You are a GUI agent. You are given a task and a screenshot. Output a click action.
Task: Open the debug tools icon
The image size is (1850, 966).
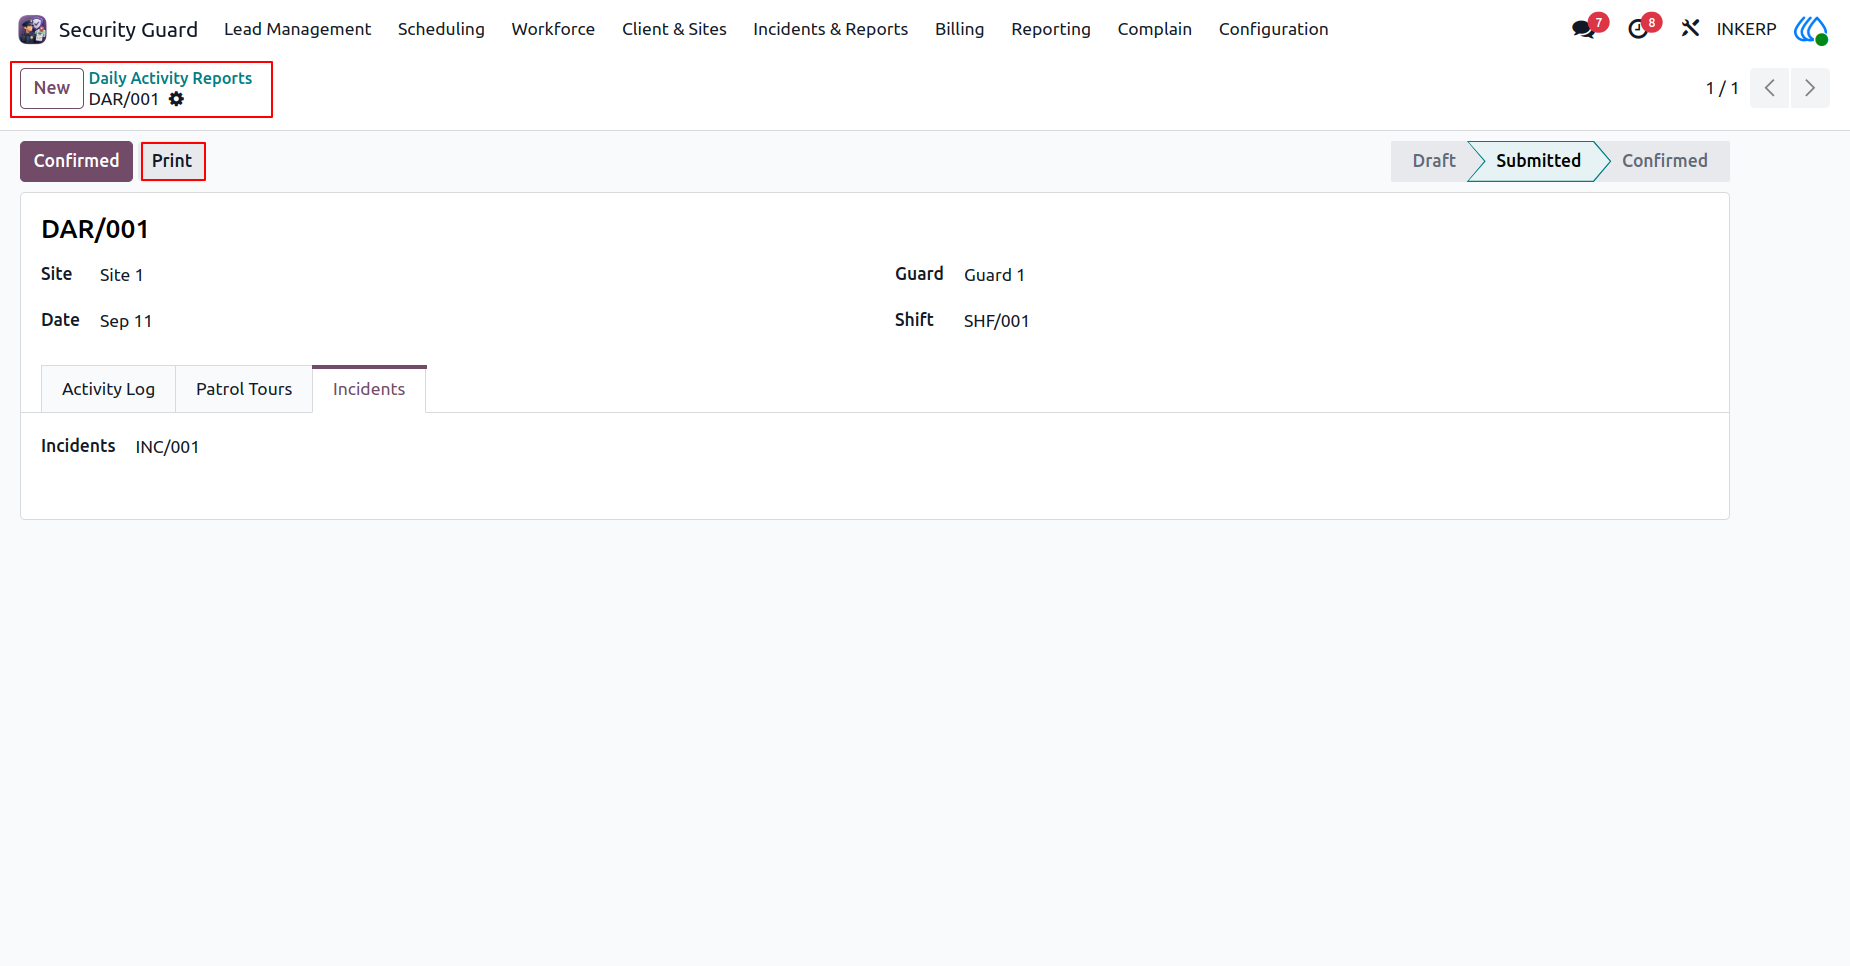(1690, 28)
